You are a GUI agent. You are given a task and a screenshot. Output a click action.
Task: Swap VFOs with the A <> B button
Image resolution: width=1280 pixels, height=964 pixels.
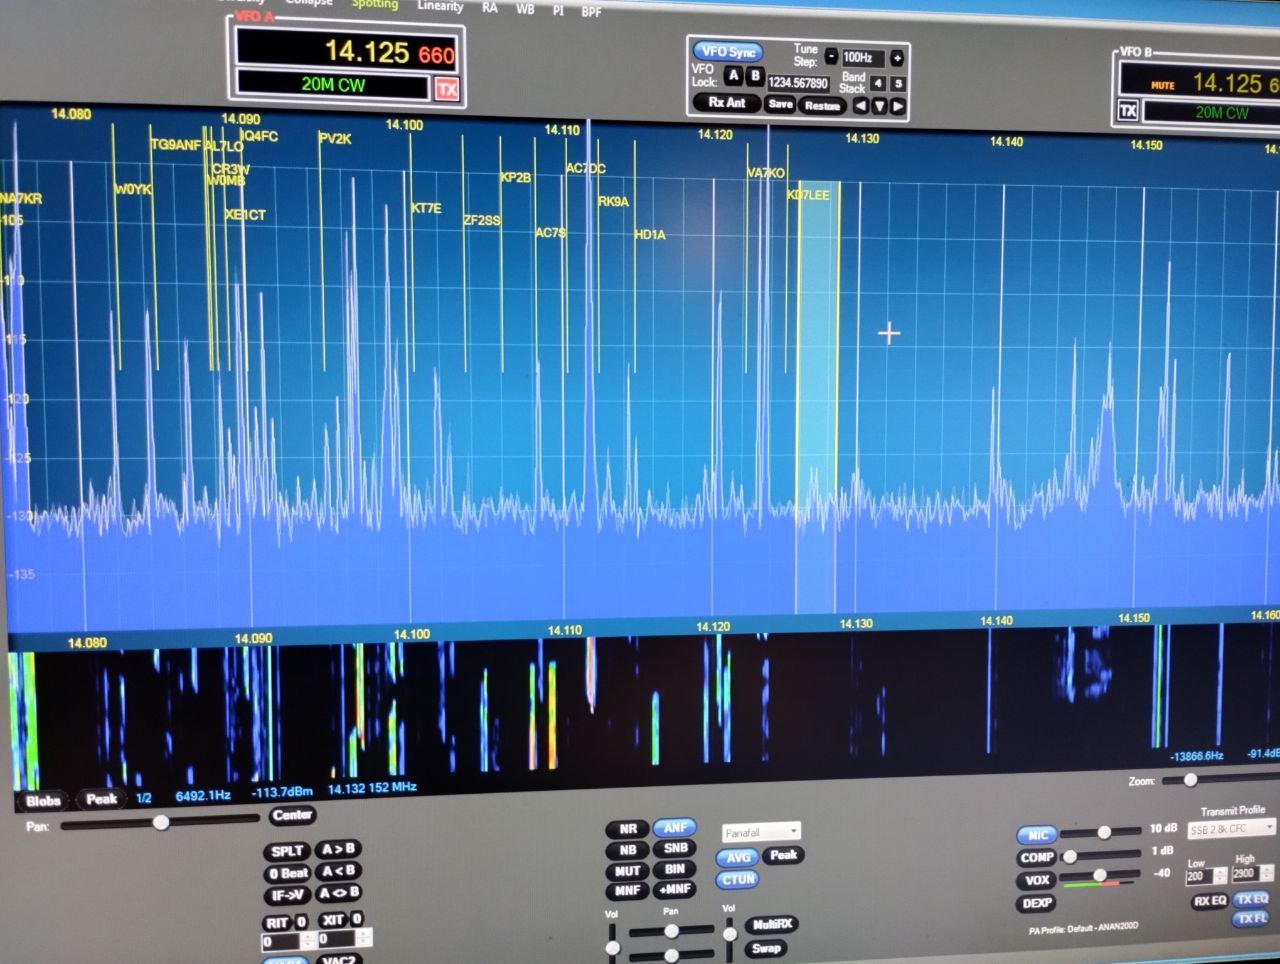click(339, 893)
